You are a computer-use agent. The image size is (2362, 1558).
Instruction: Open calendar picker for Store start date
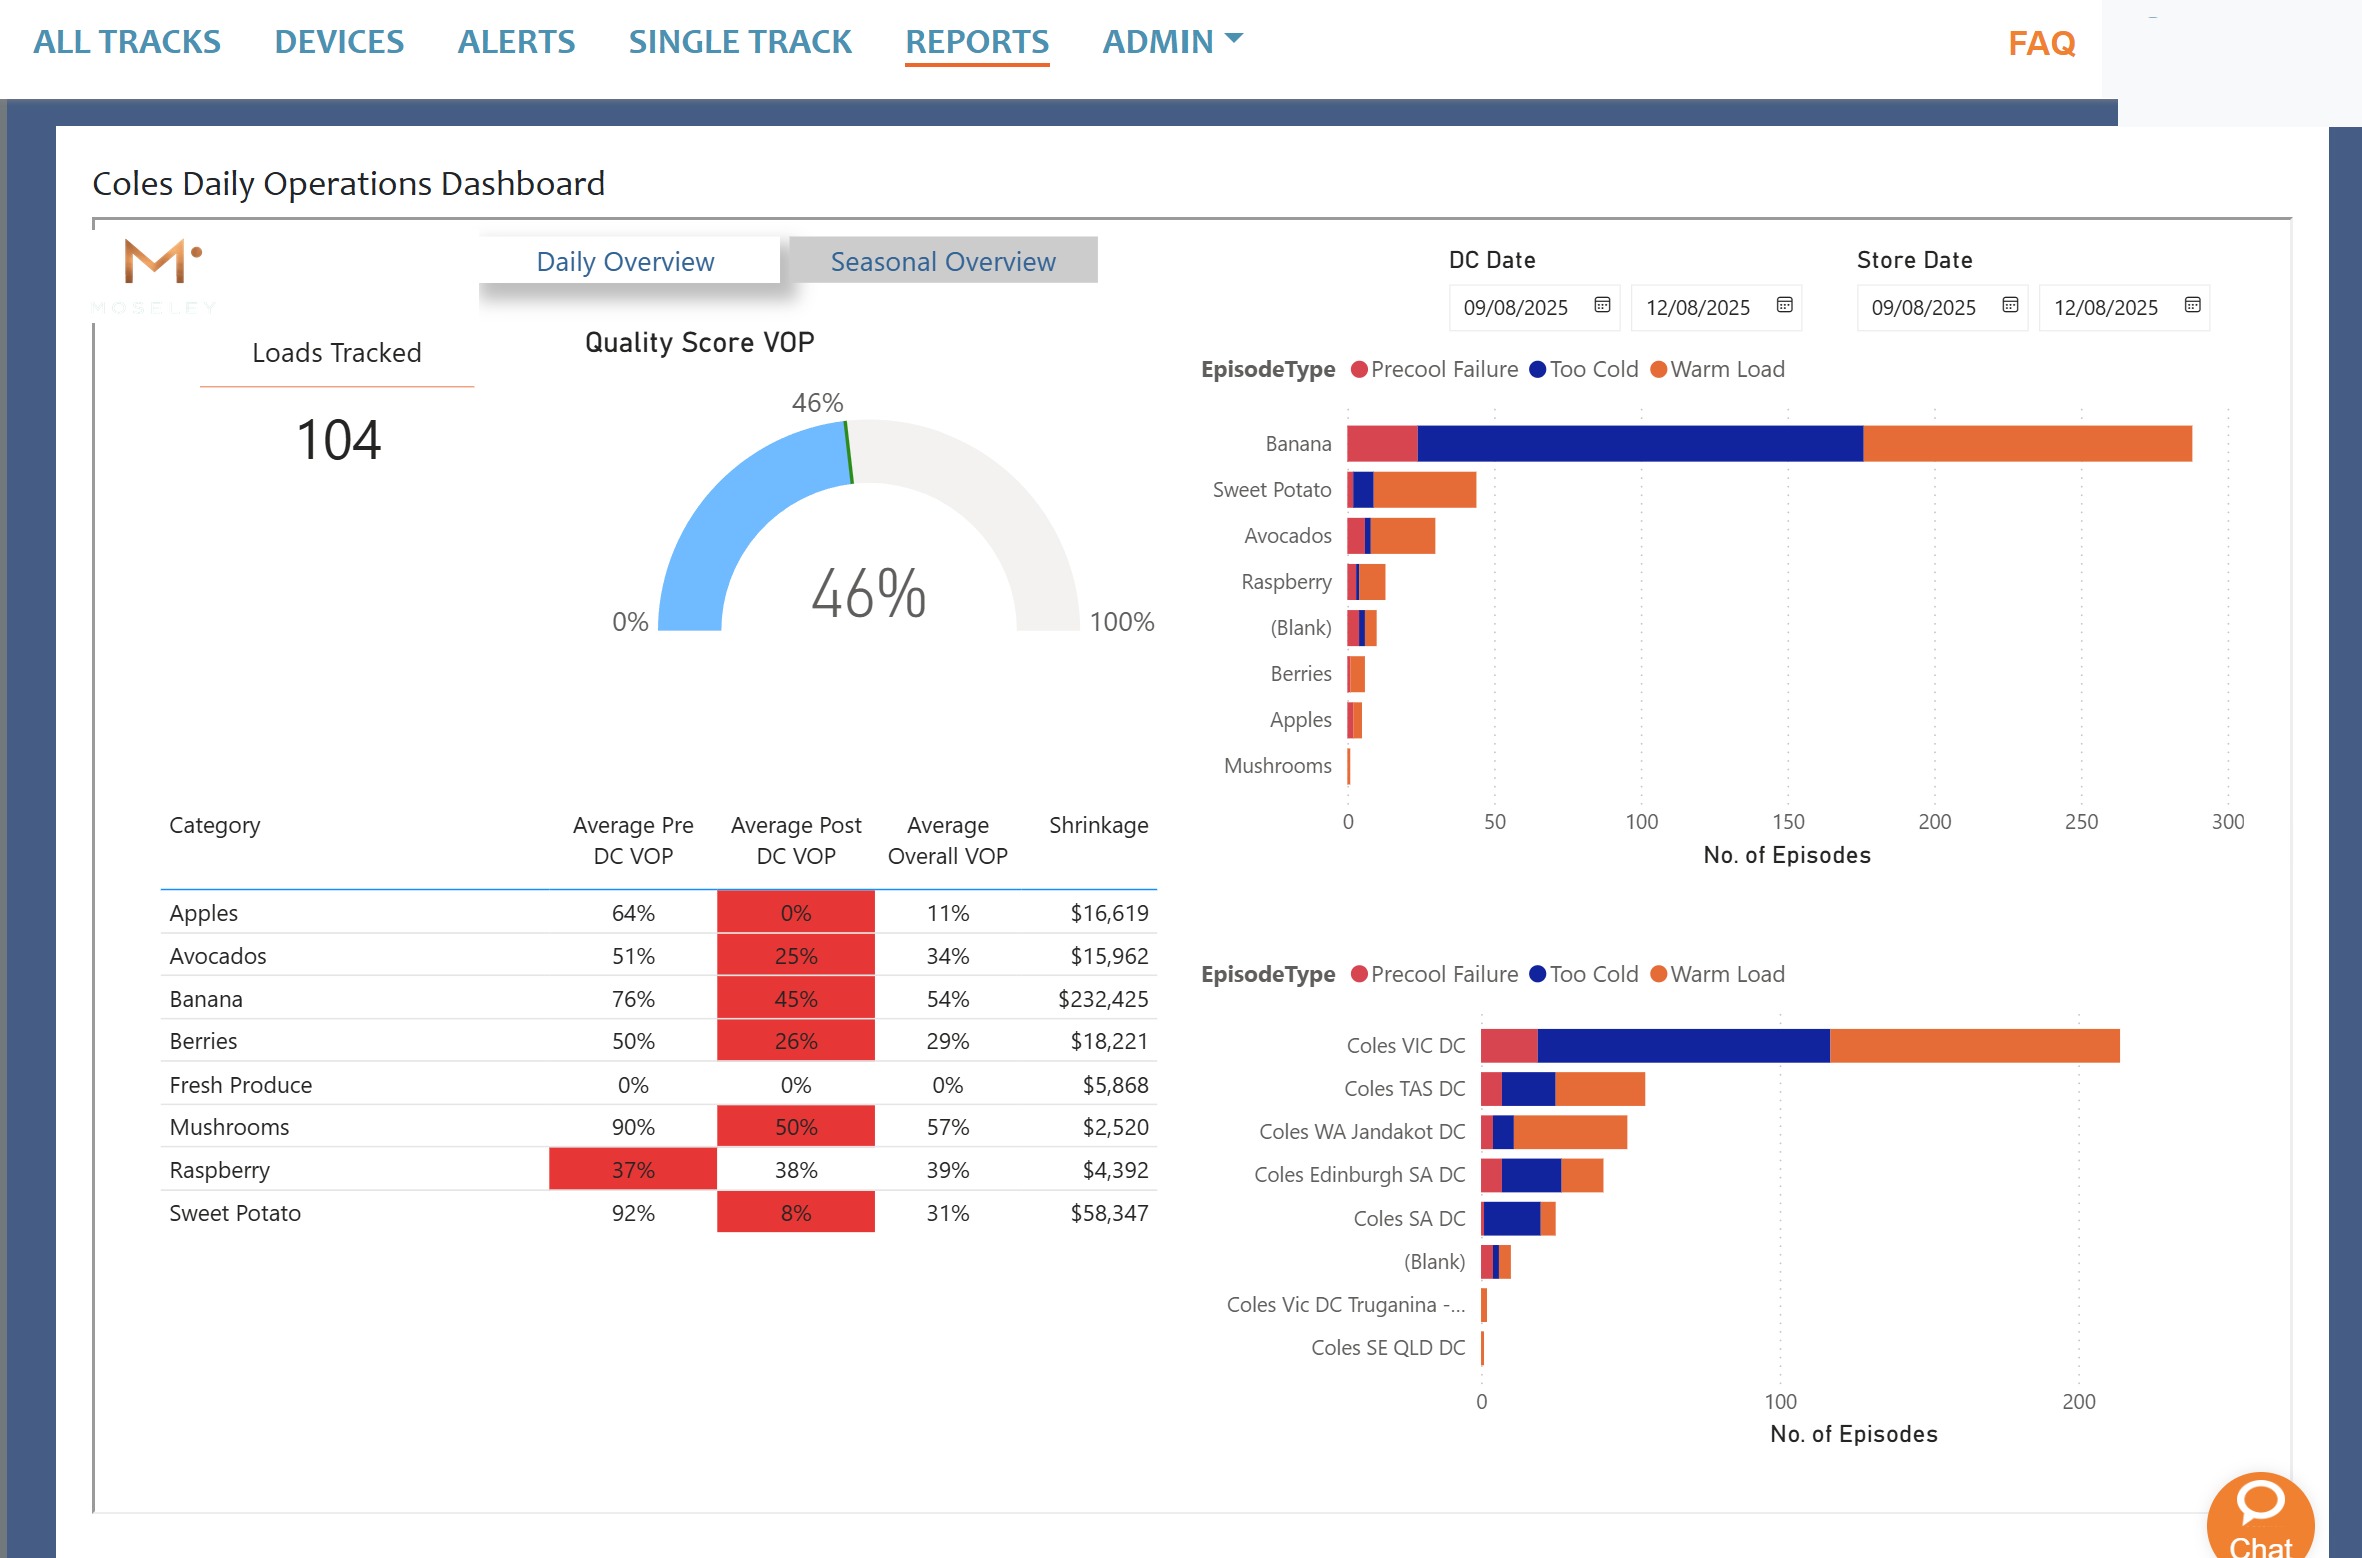coord(2010,306)
